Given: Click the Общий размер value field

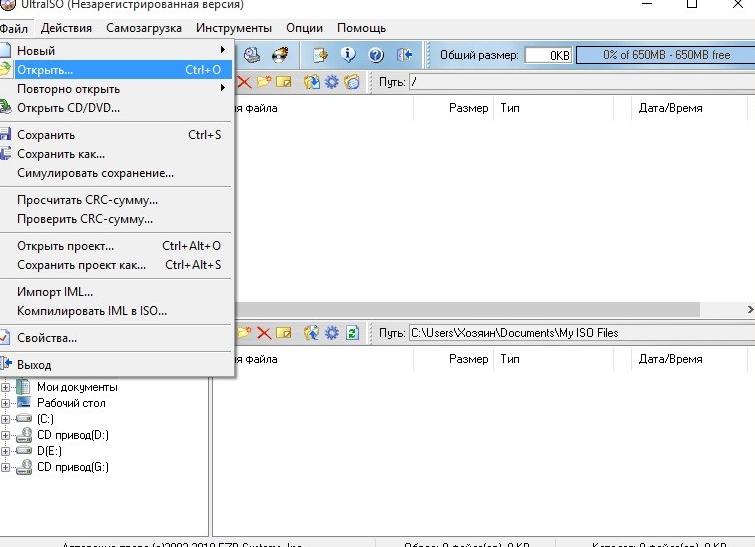Looking at the screenshot, I should click(x=548, y=55).
